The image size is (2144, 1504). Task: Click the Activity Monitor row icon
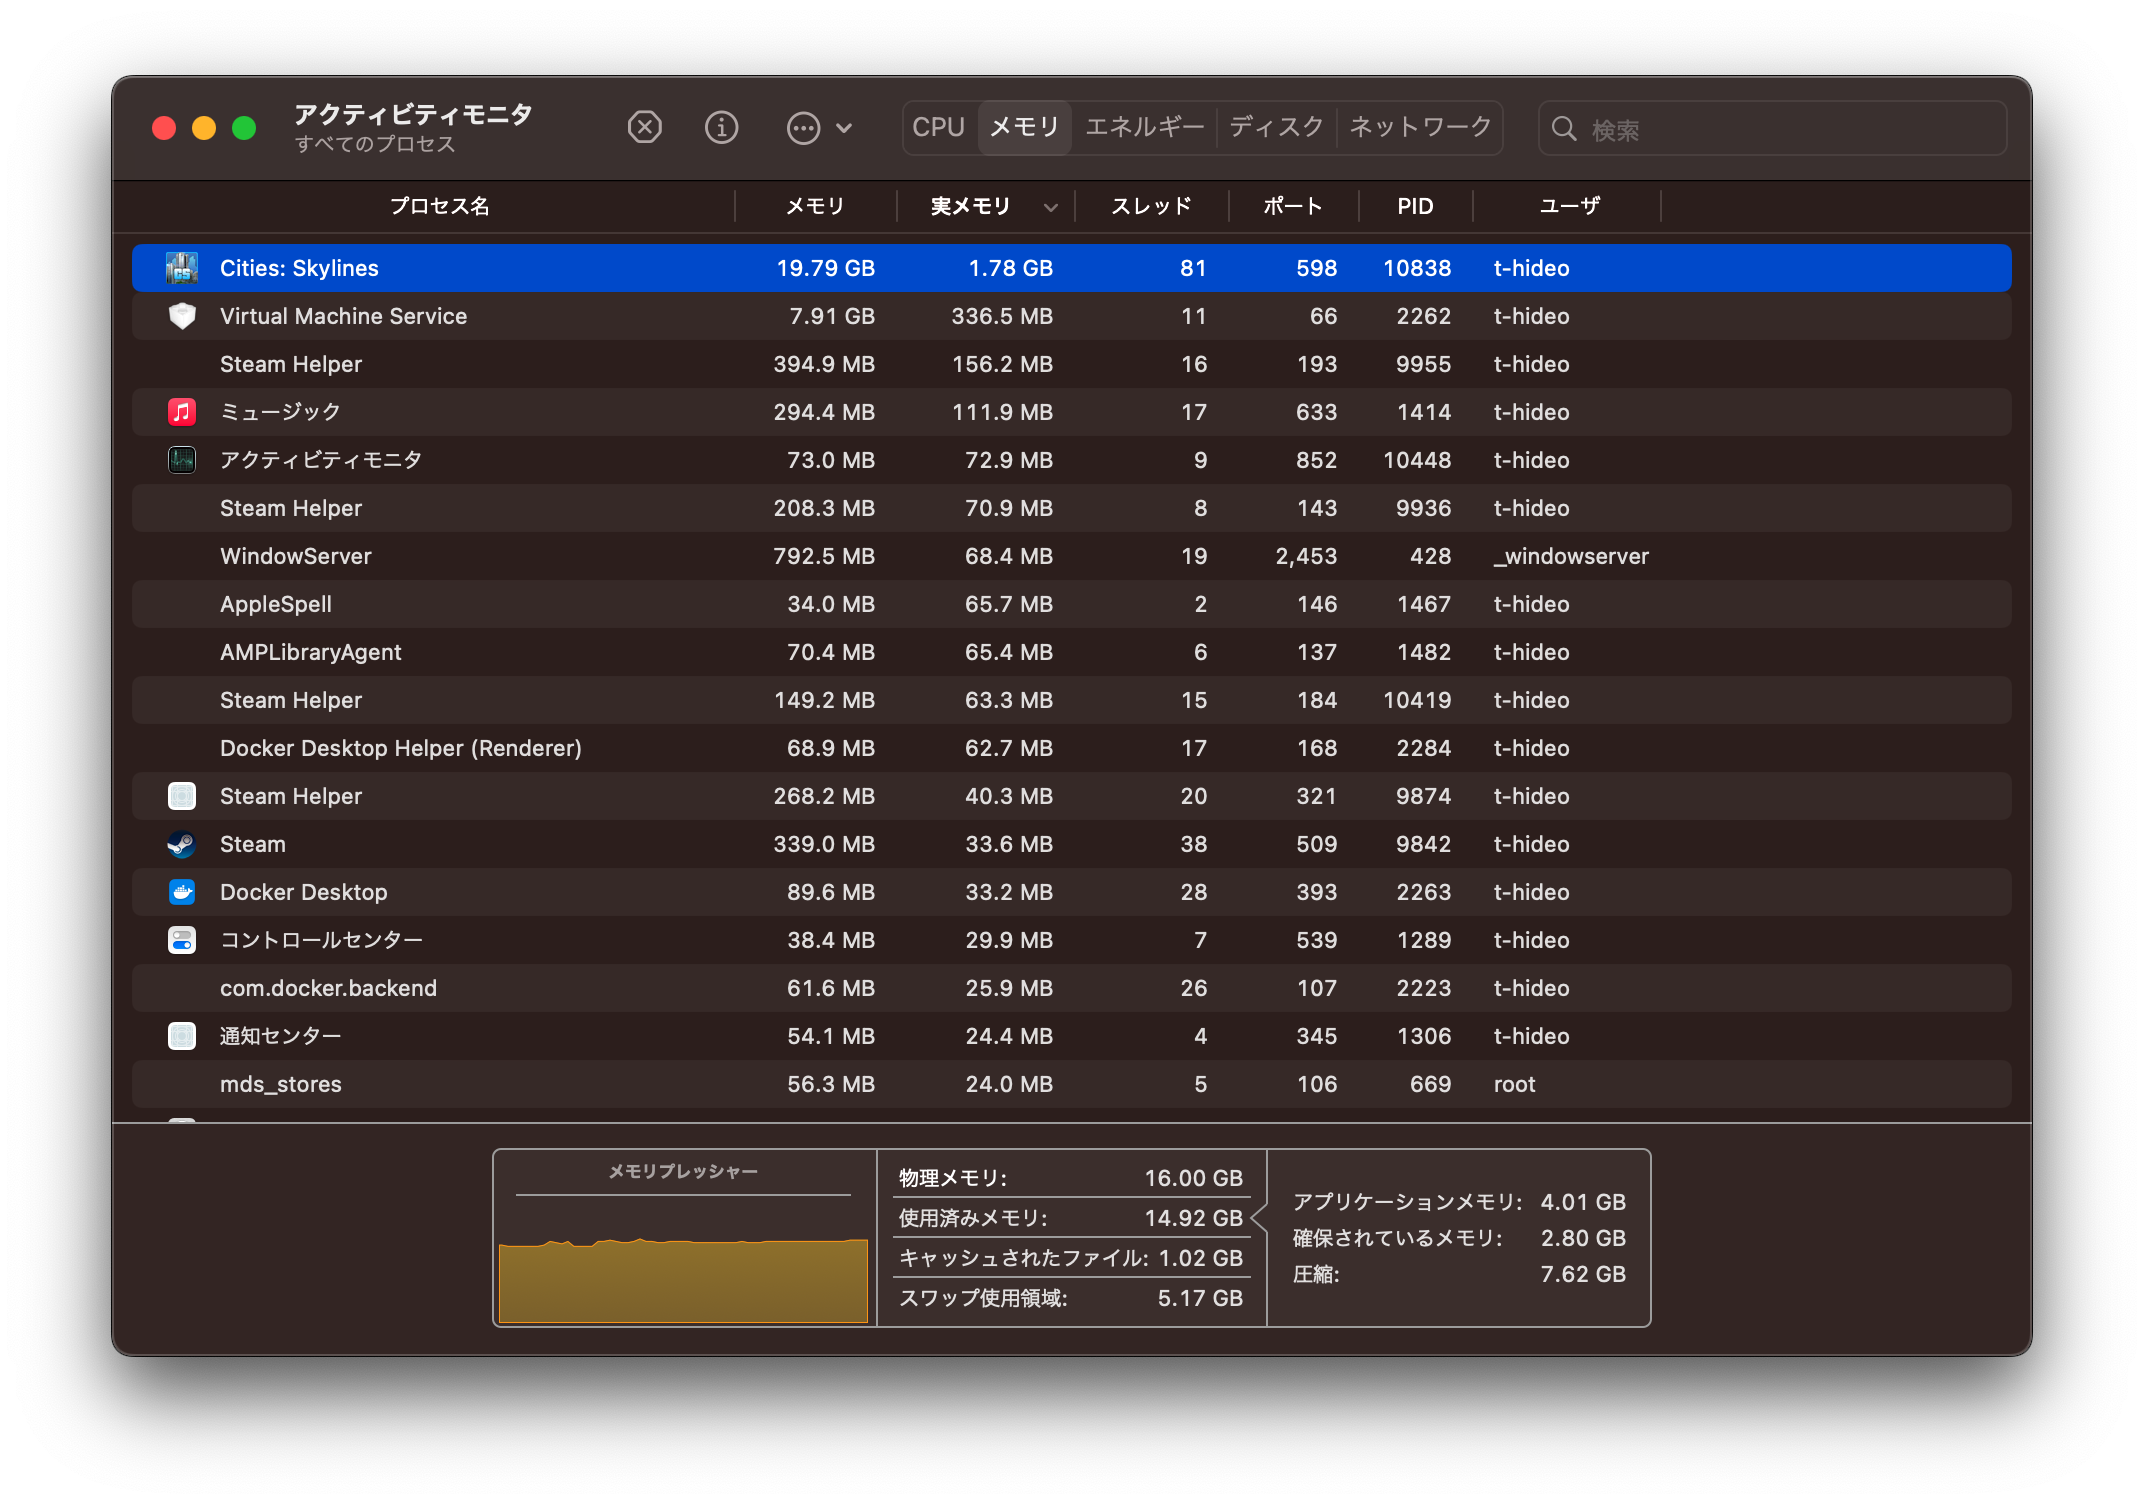[x=182, y=460]
